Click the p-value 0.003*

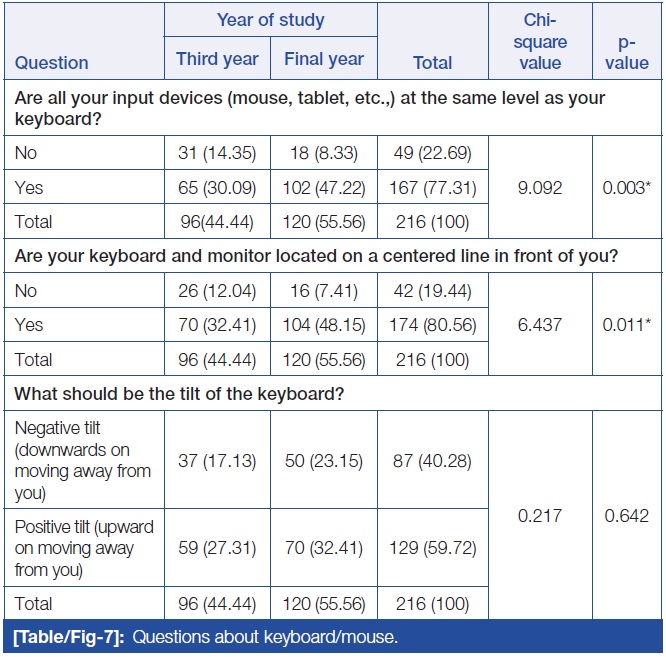(627, 187)
